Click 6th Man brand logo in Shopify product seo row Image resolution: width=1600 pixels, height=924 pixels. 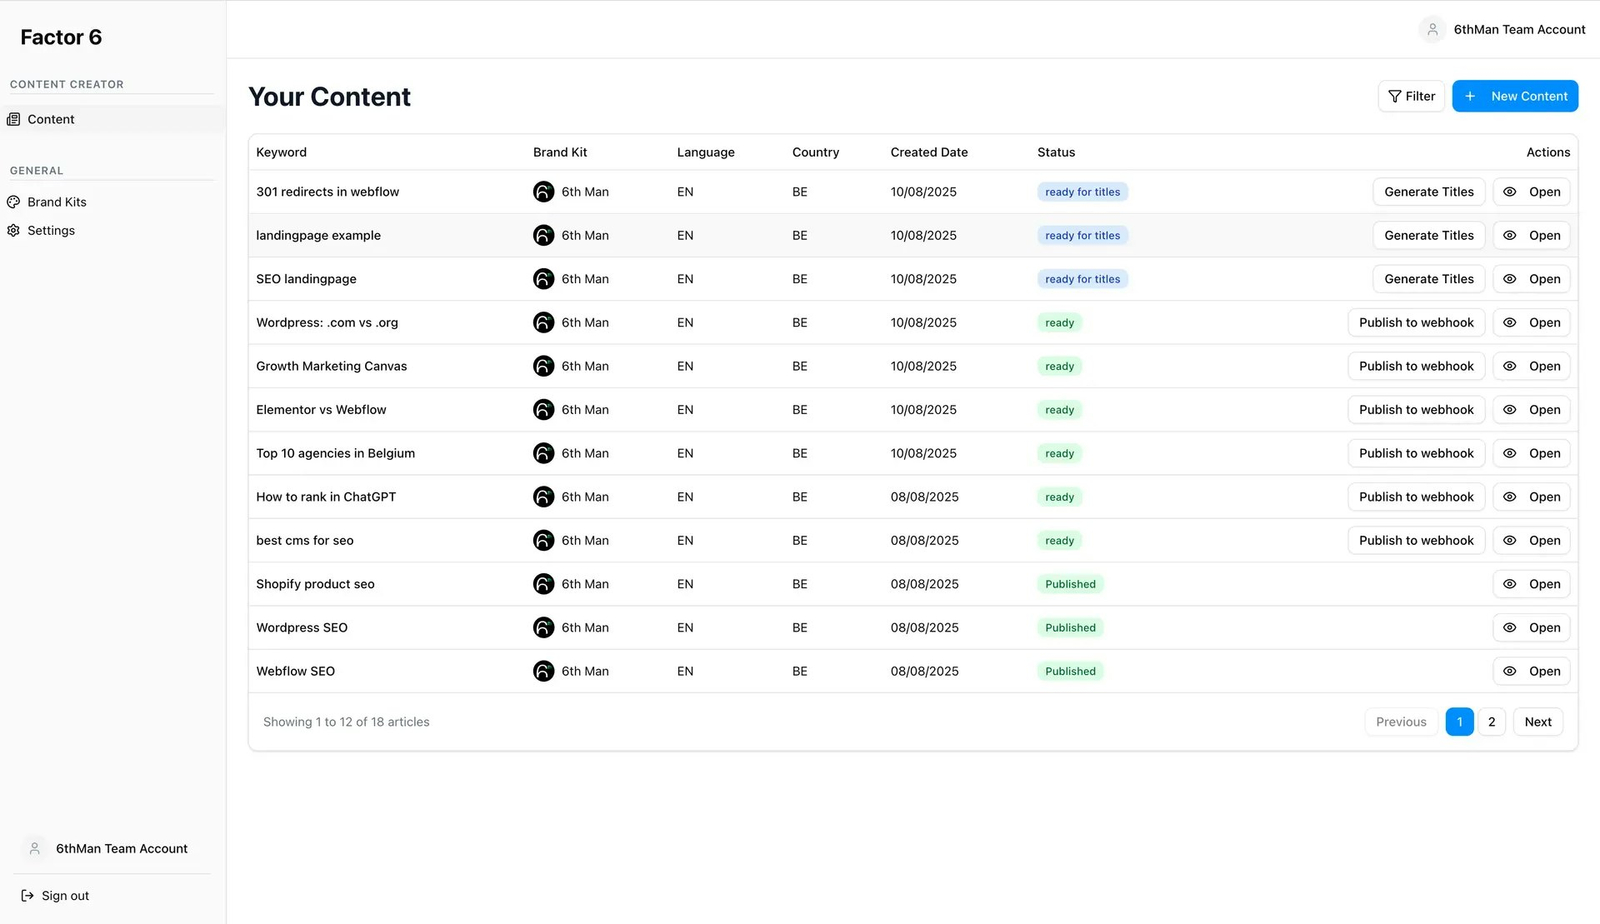[544, 584]
